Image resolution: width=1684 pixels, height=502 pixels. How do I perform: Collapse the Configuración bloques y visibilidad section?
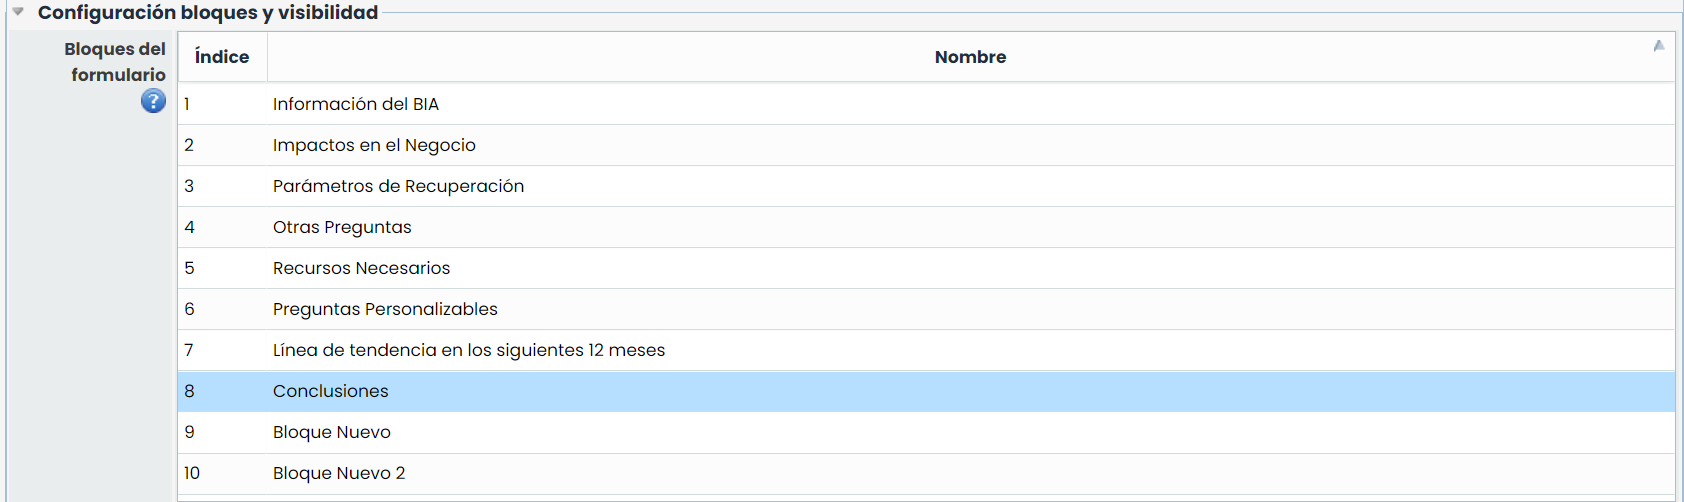(x=18, y=12)
